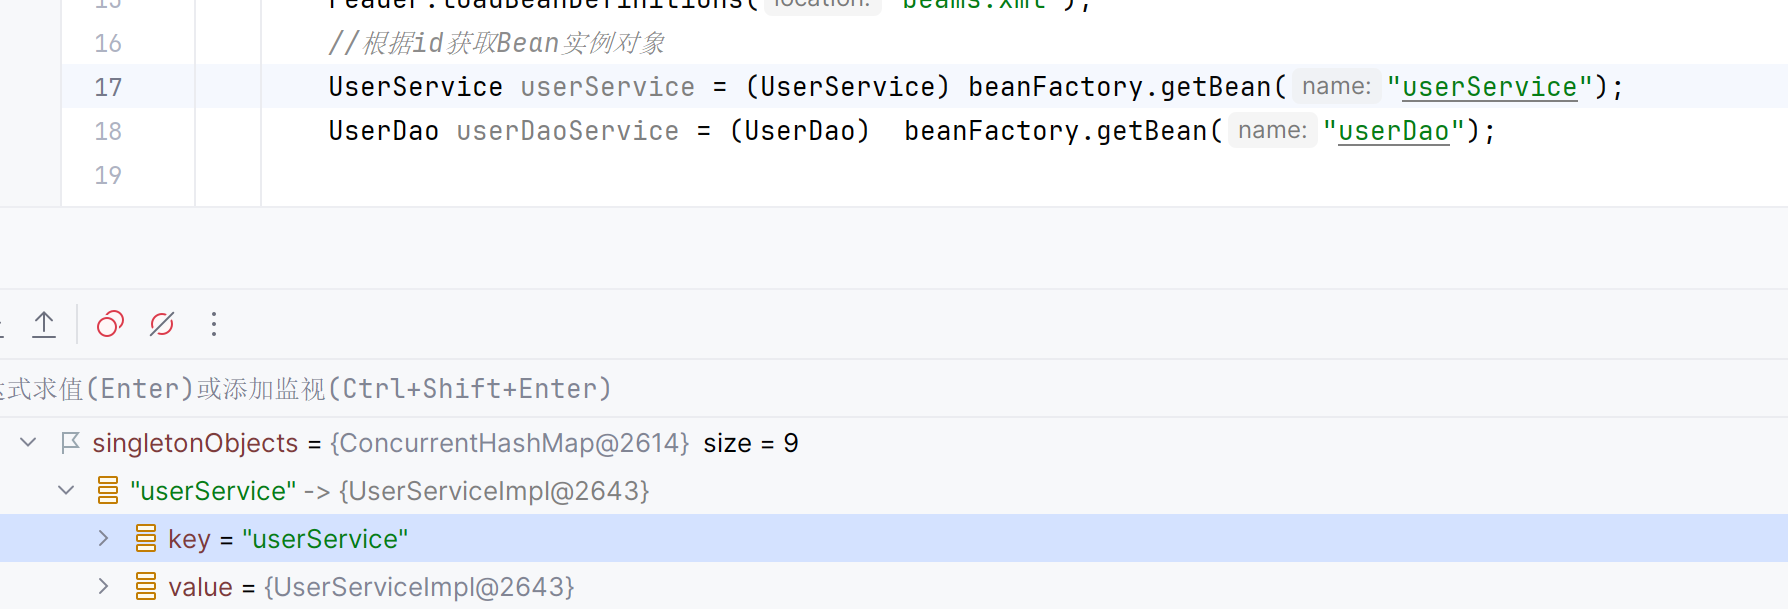
Task: Open the three-dot more debugger actions menu
Action: coord(214,324)
